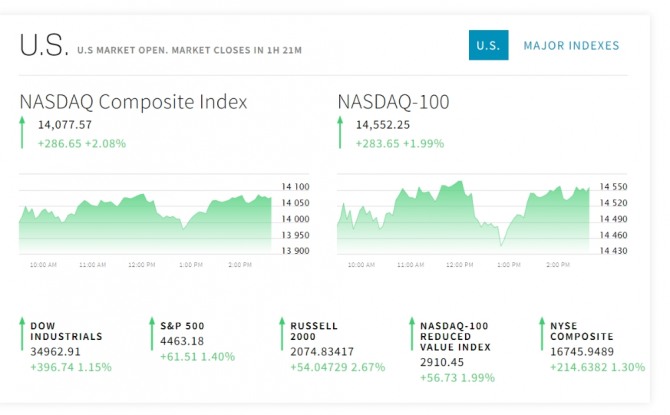Select the U.S. tab button
Screen dimensions: 670x415
[487, 46]
